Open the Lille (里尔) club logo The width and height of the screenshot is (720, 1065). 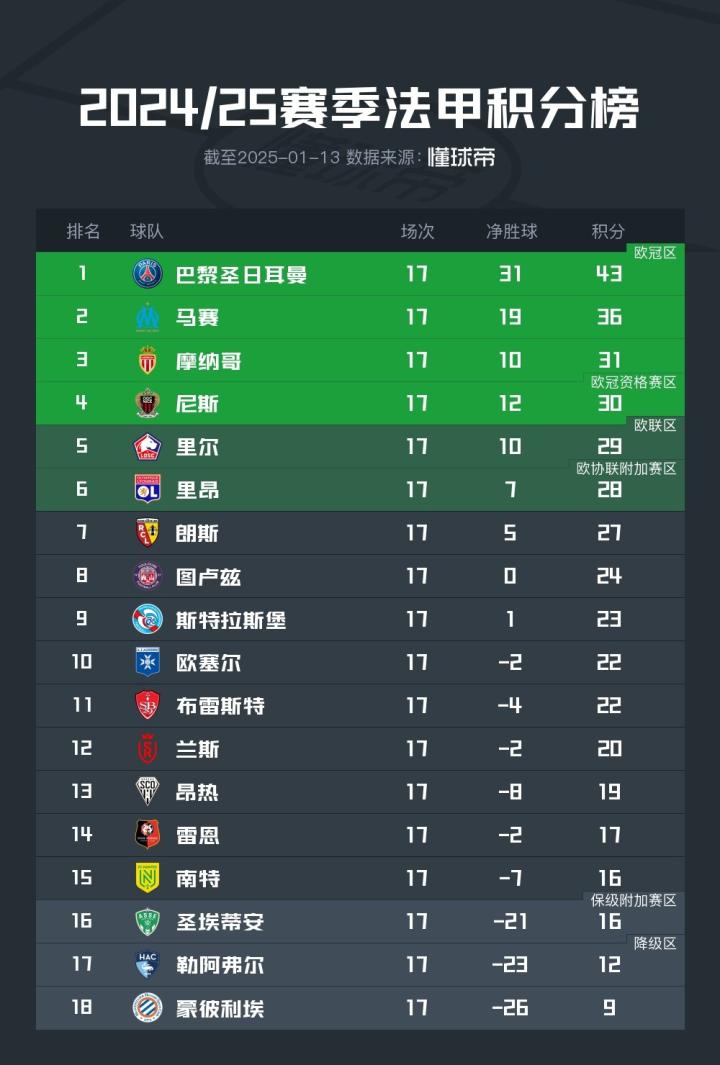coord(148,447)
